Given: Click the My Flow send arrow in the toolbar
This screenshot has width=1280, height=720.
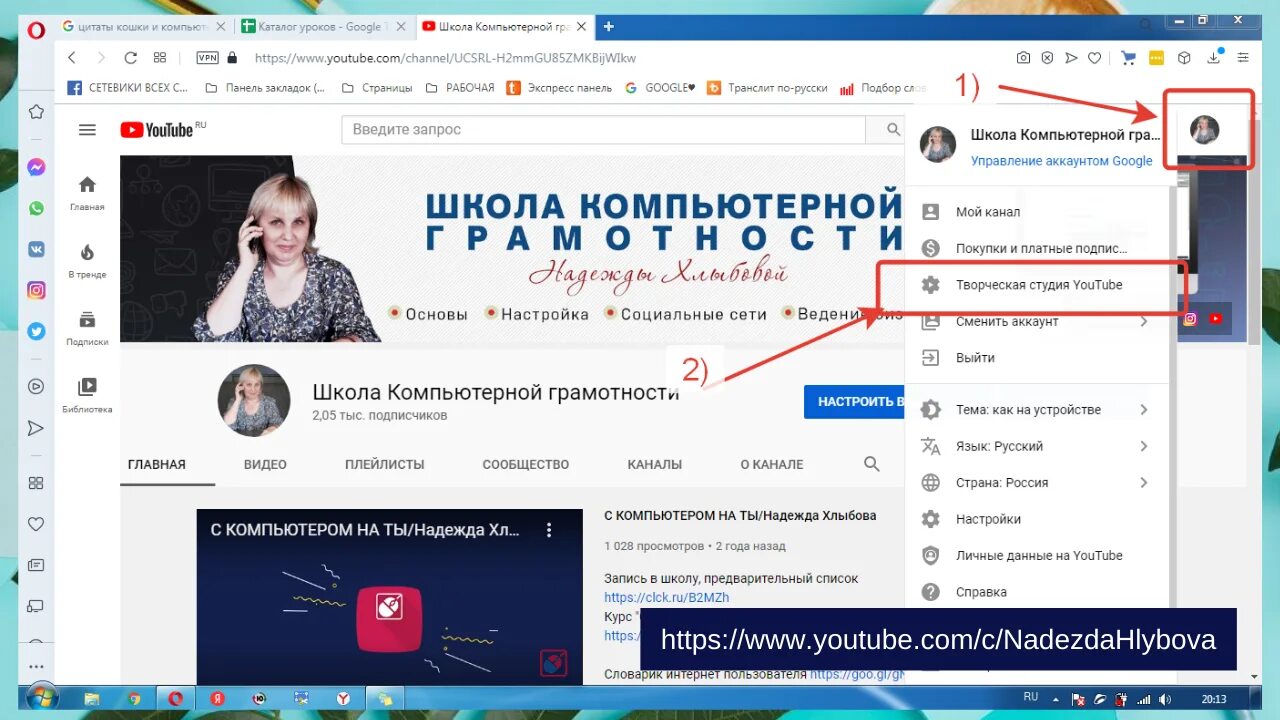Looking at the screenshot, I should (1071, 58).
